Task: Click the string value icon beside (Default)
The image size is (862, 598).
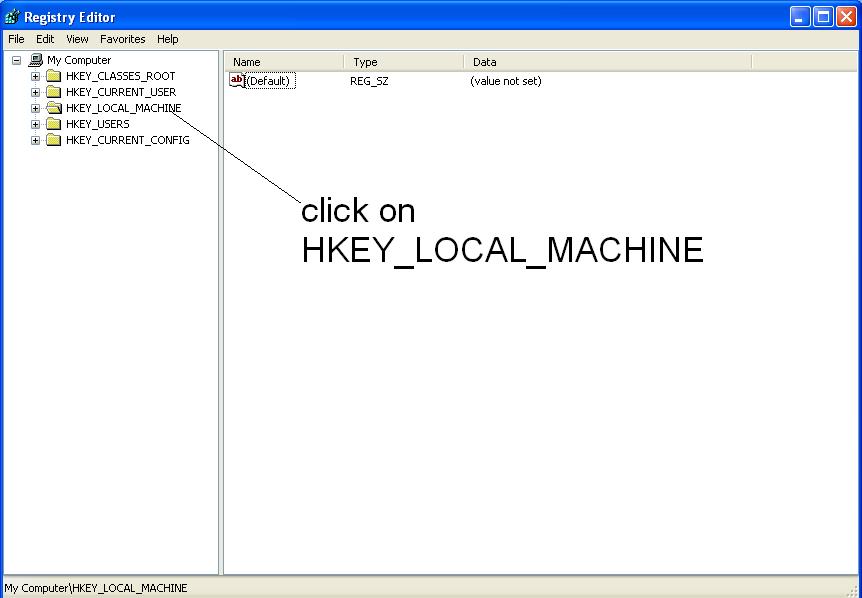Action: pos(237,80)
